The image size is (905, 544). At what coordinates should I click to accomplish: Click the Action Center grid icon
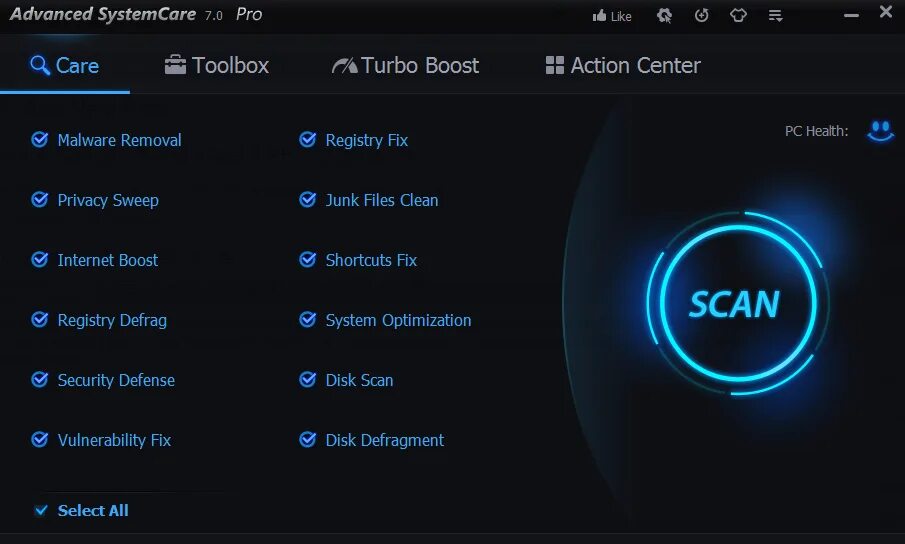click(554, 66)
